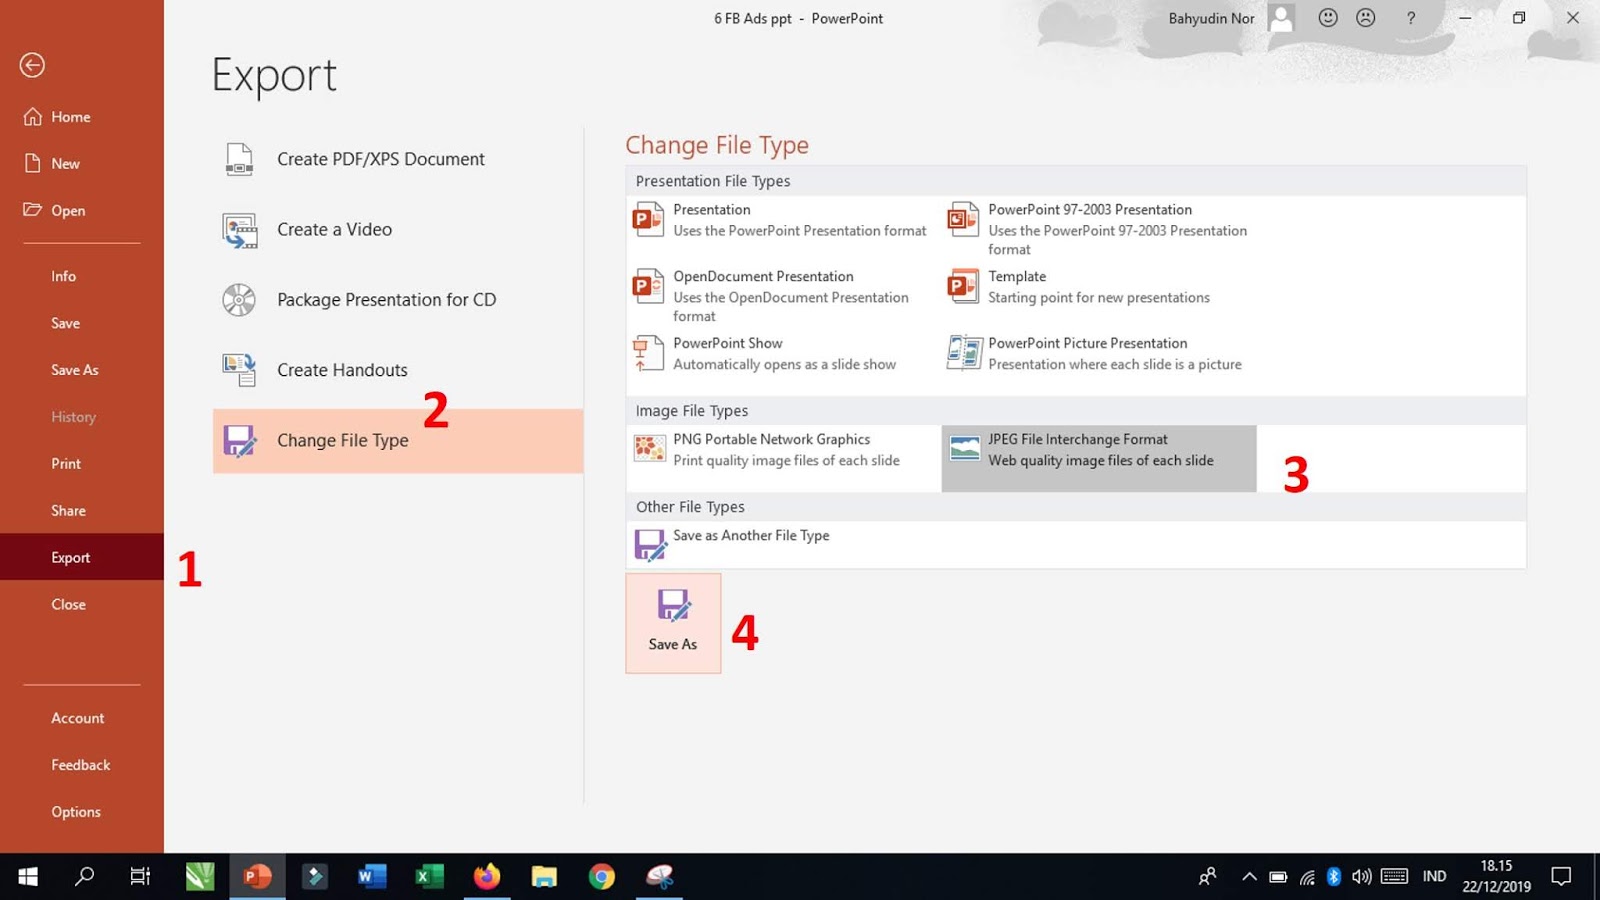Choose the PowerPoint Show icon
This screenshot has height=900, width=1600.
(648, 353)
